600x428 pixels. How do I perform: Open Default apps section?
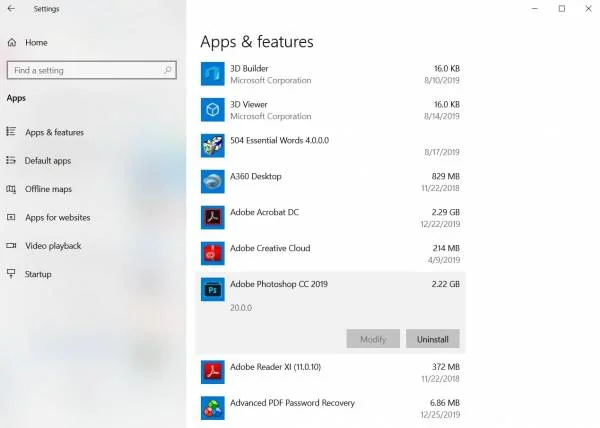click(x=48, y=161)
